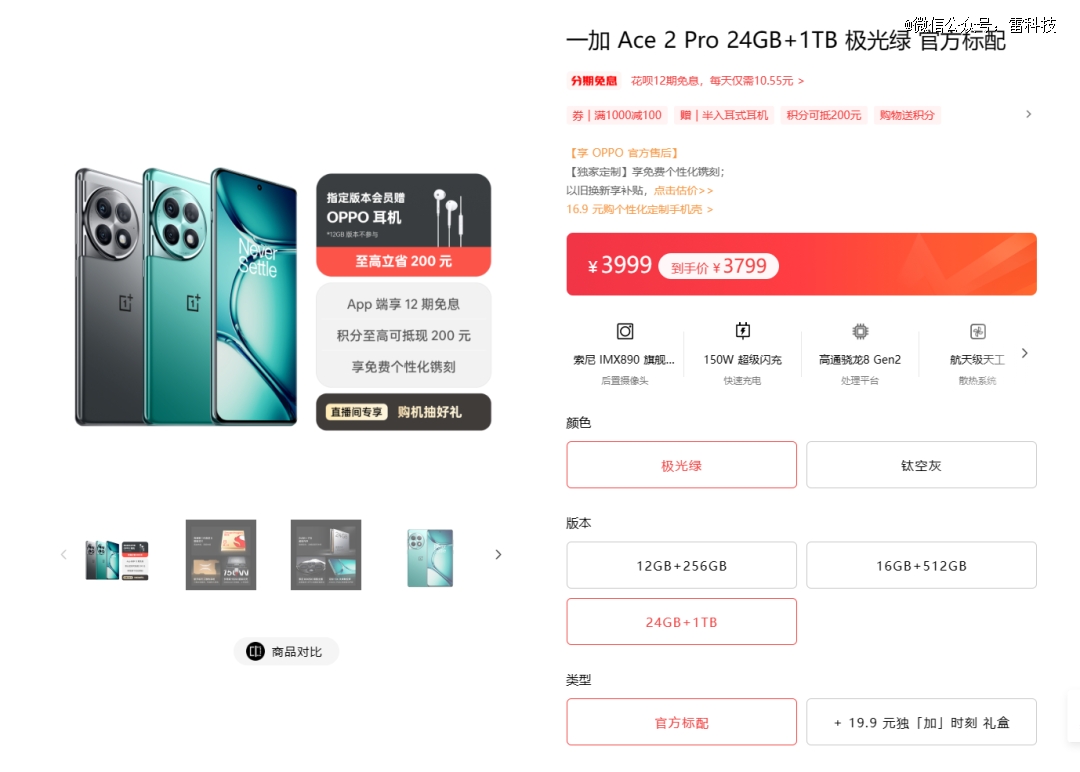Image resolution: width=1080 pixels, height=772 pixels.
Task: Open the 商品对比 compare icon
Action: pyautogui.click(x=256, y=651)
